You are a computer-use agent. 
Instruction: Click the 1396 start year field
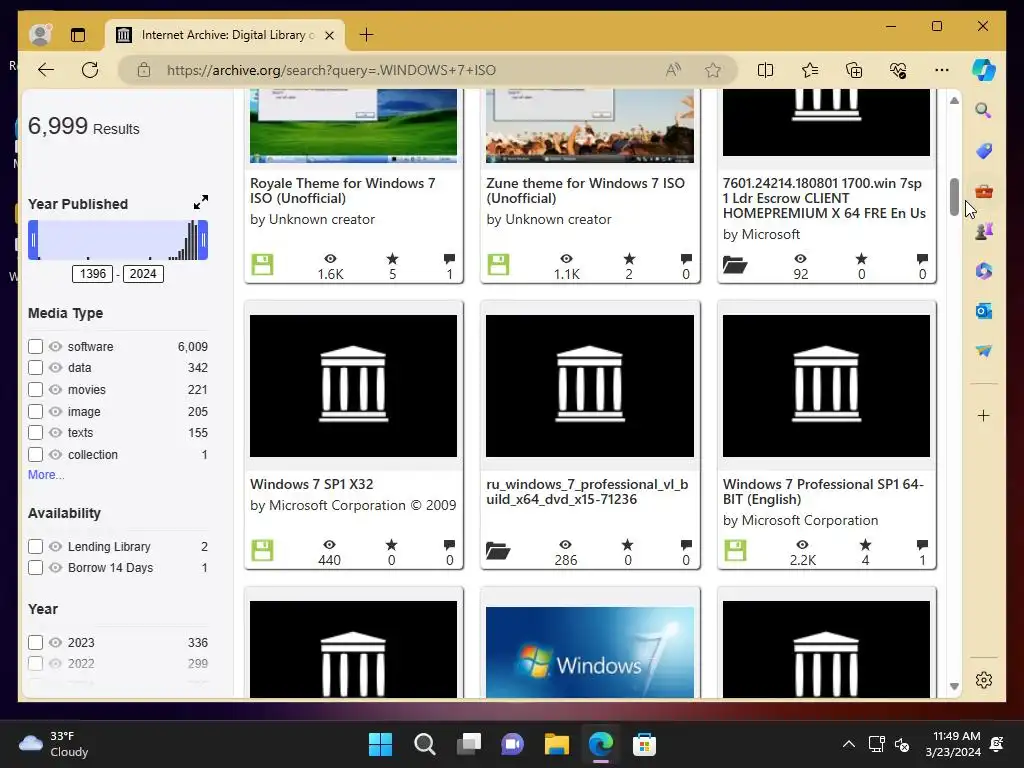click(93, 274)
